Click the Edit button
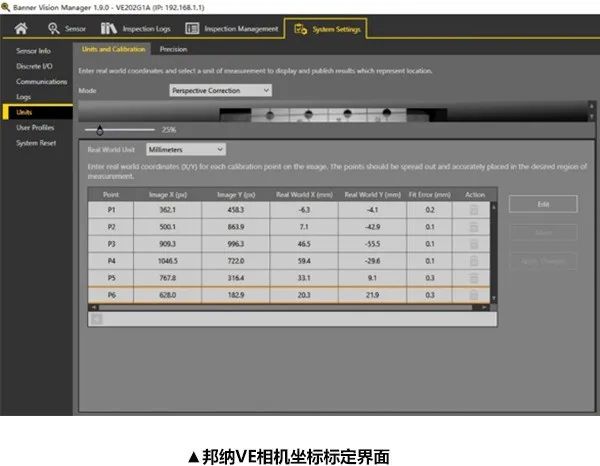This screenshot has width=600, height=466. (543, 204)
